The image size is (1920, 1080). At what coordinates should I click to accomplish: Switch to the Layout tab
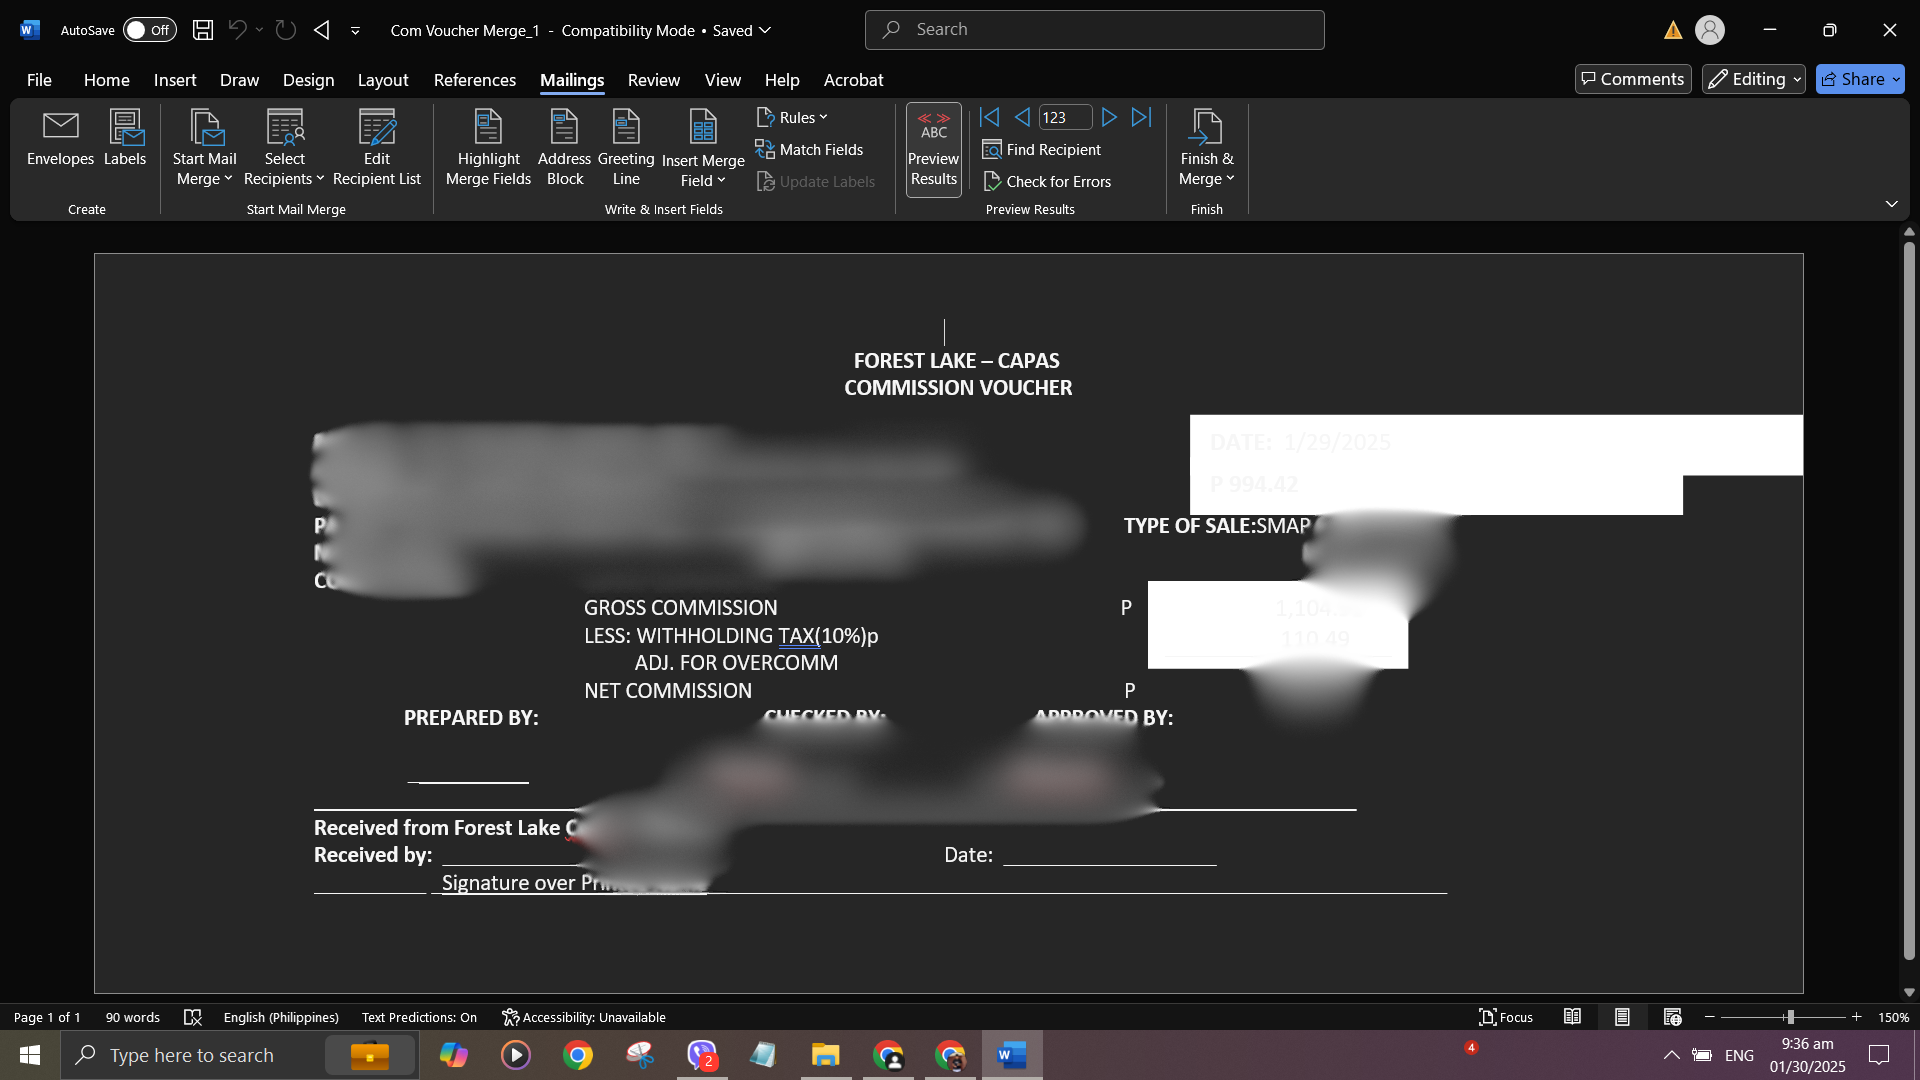coord(382,80)
